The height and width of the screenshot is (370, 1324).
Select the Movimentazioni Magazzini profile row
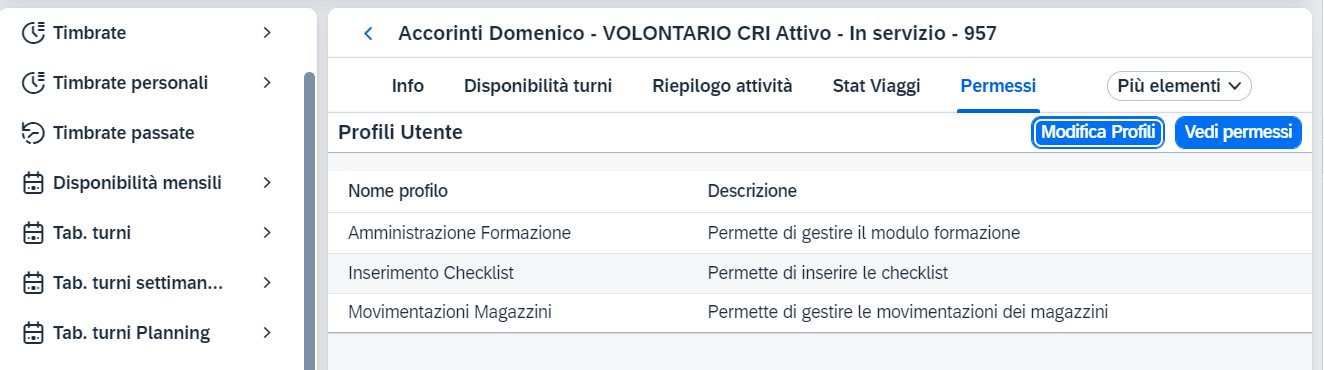pos(819,312)
